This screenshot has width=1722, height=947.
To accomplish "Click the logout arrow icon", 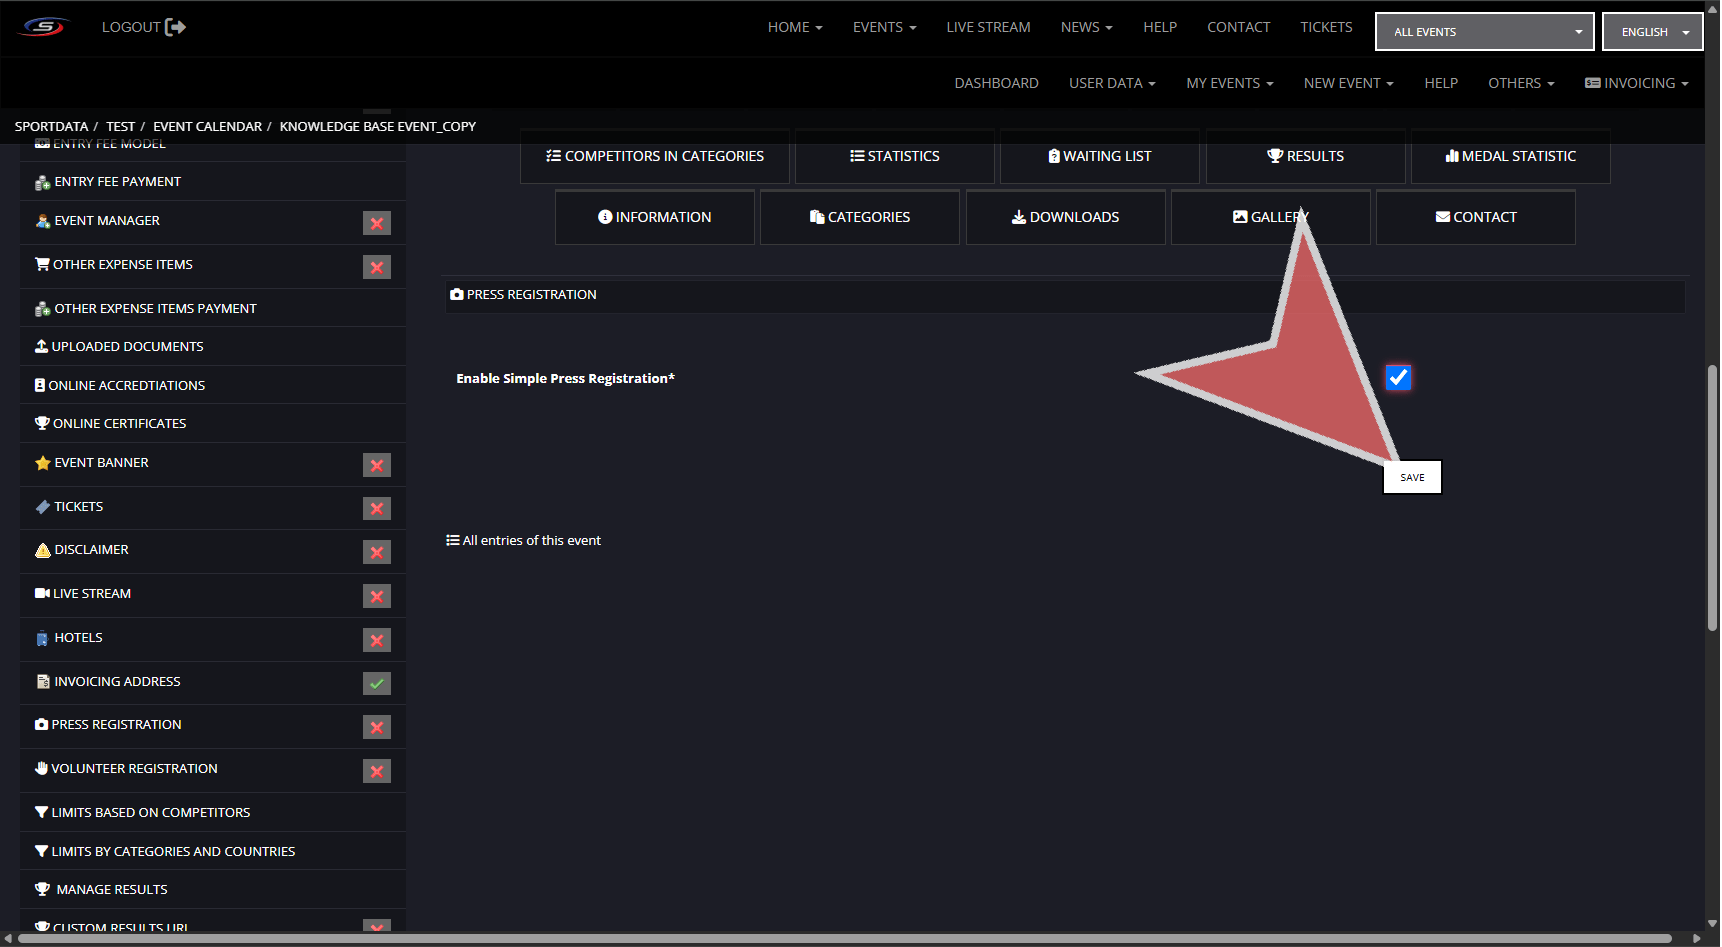I will [x=175, y=27].
